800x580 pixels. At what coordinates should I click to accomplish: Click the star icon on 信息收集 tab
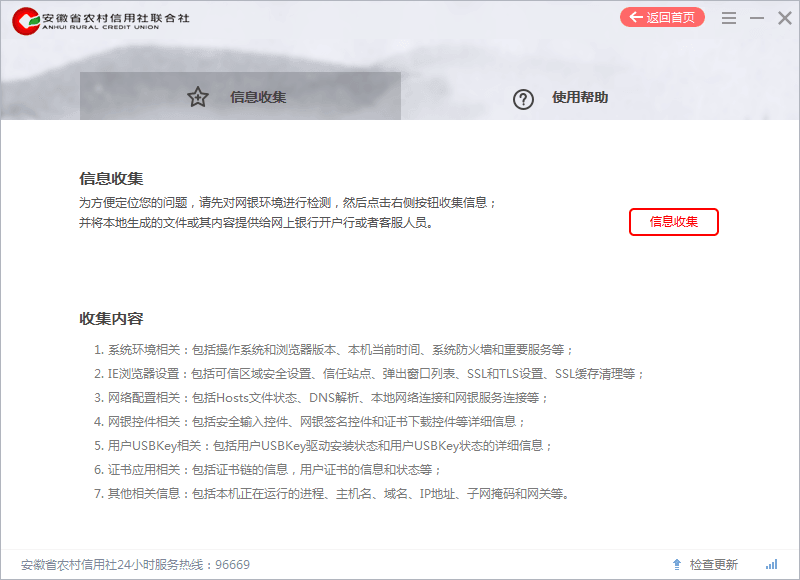[x=198, y=97]
